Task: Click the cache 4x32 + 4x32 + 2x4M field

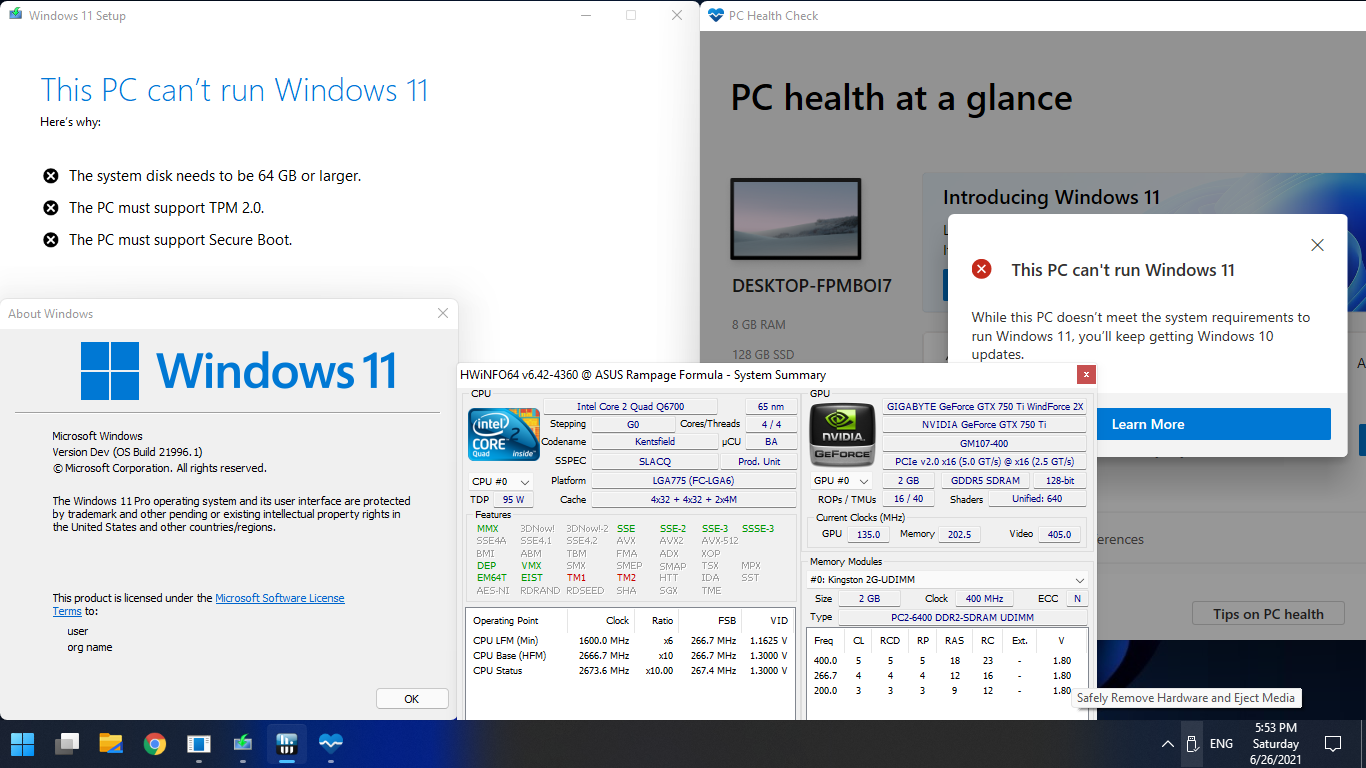Action: (694, 499)
